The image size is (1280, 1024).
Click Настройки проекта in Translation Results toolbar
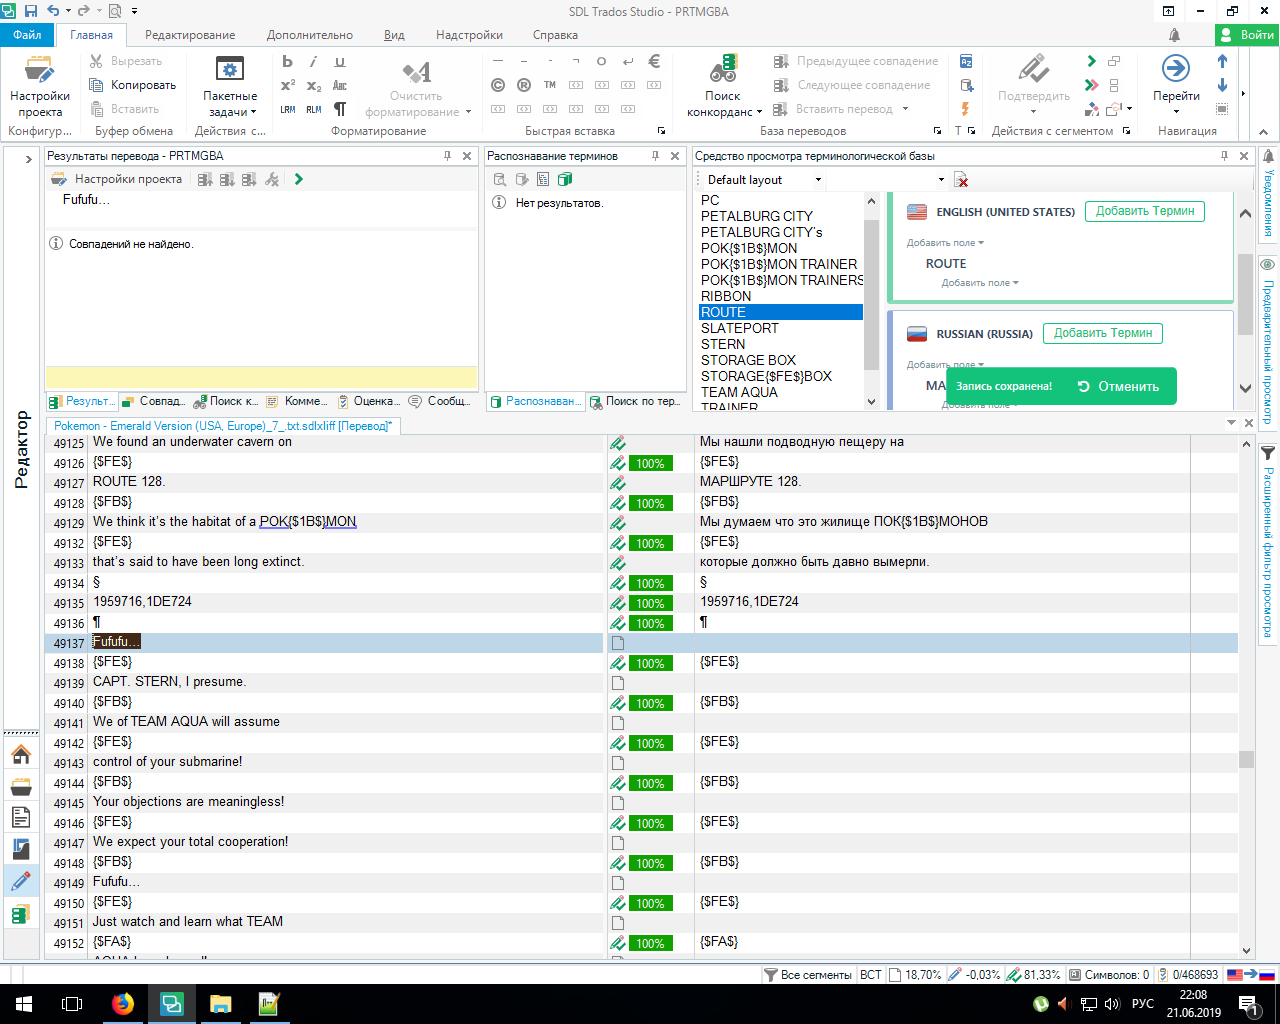tap(118, 179)
